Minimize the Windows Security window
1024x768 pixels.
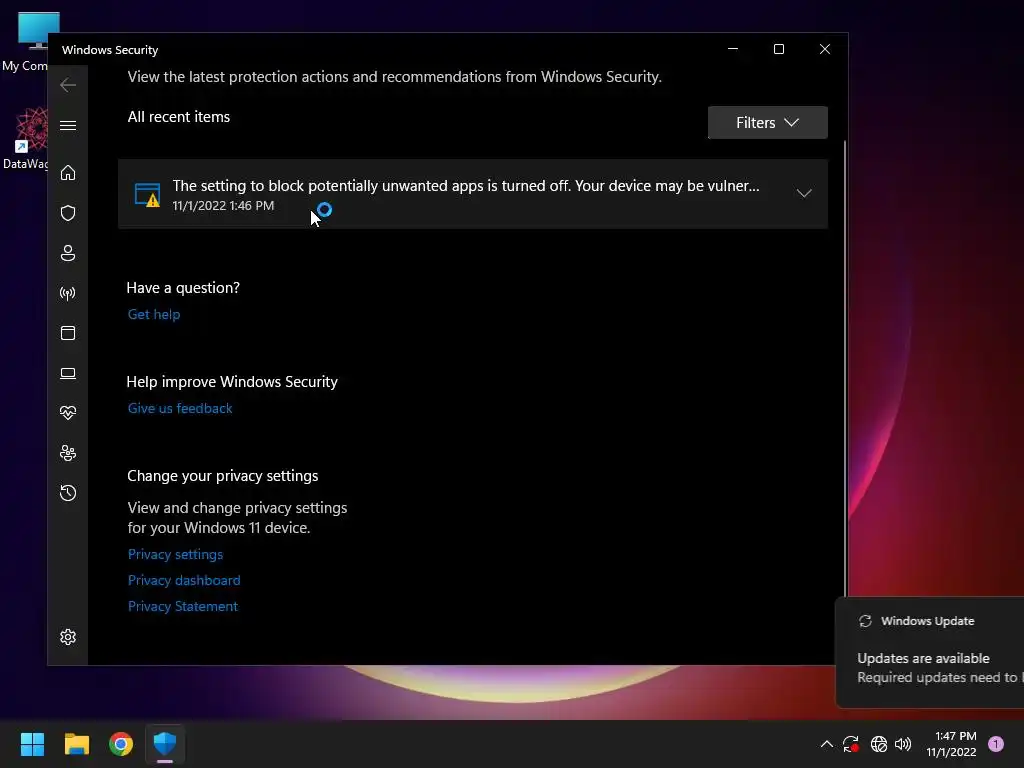point(733,49)
